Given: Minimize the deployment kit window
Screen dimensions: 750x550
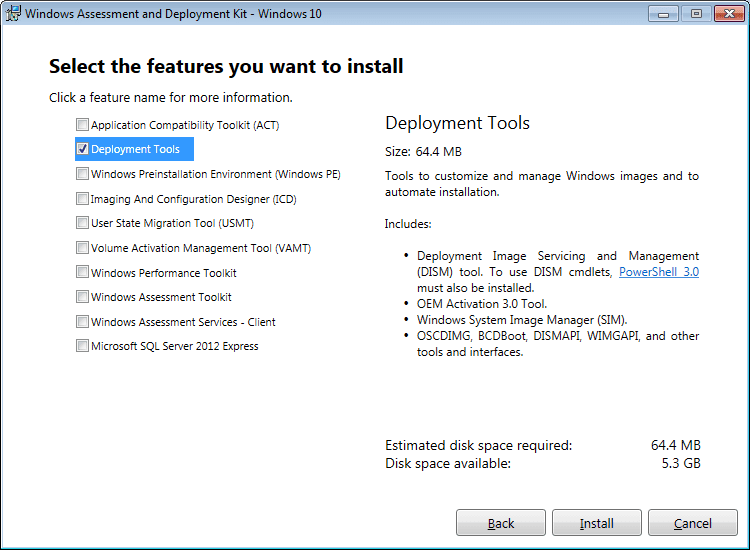Looking at the screenshot, I should pyautogui.click(x=663, y=14).
